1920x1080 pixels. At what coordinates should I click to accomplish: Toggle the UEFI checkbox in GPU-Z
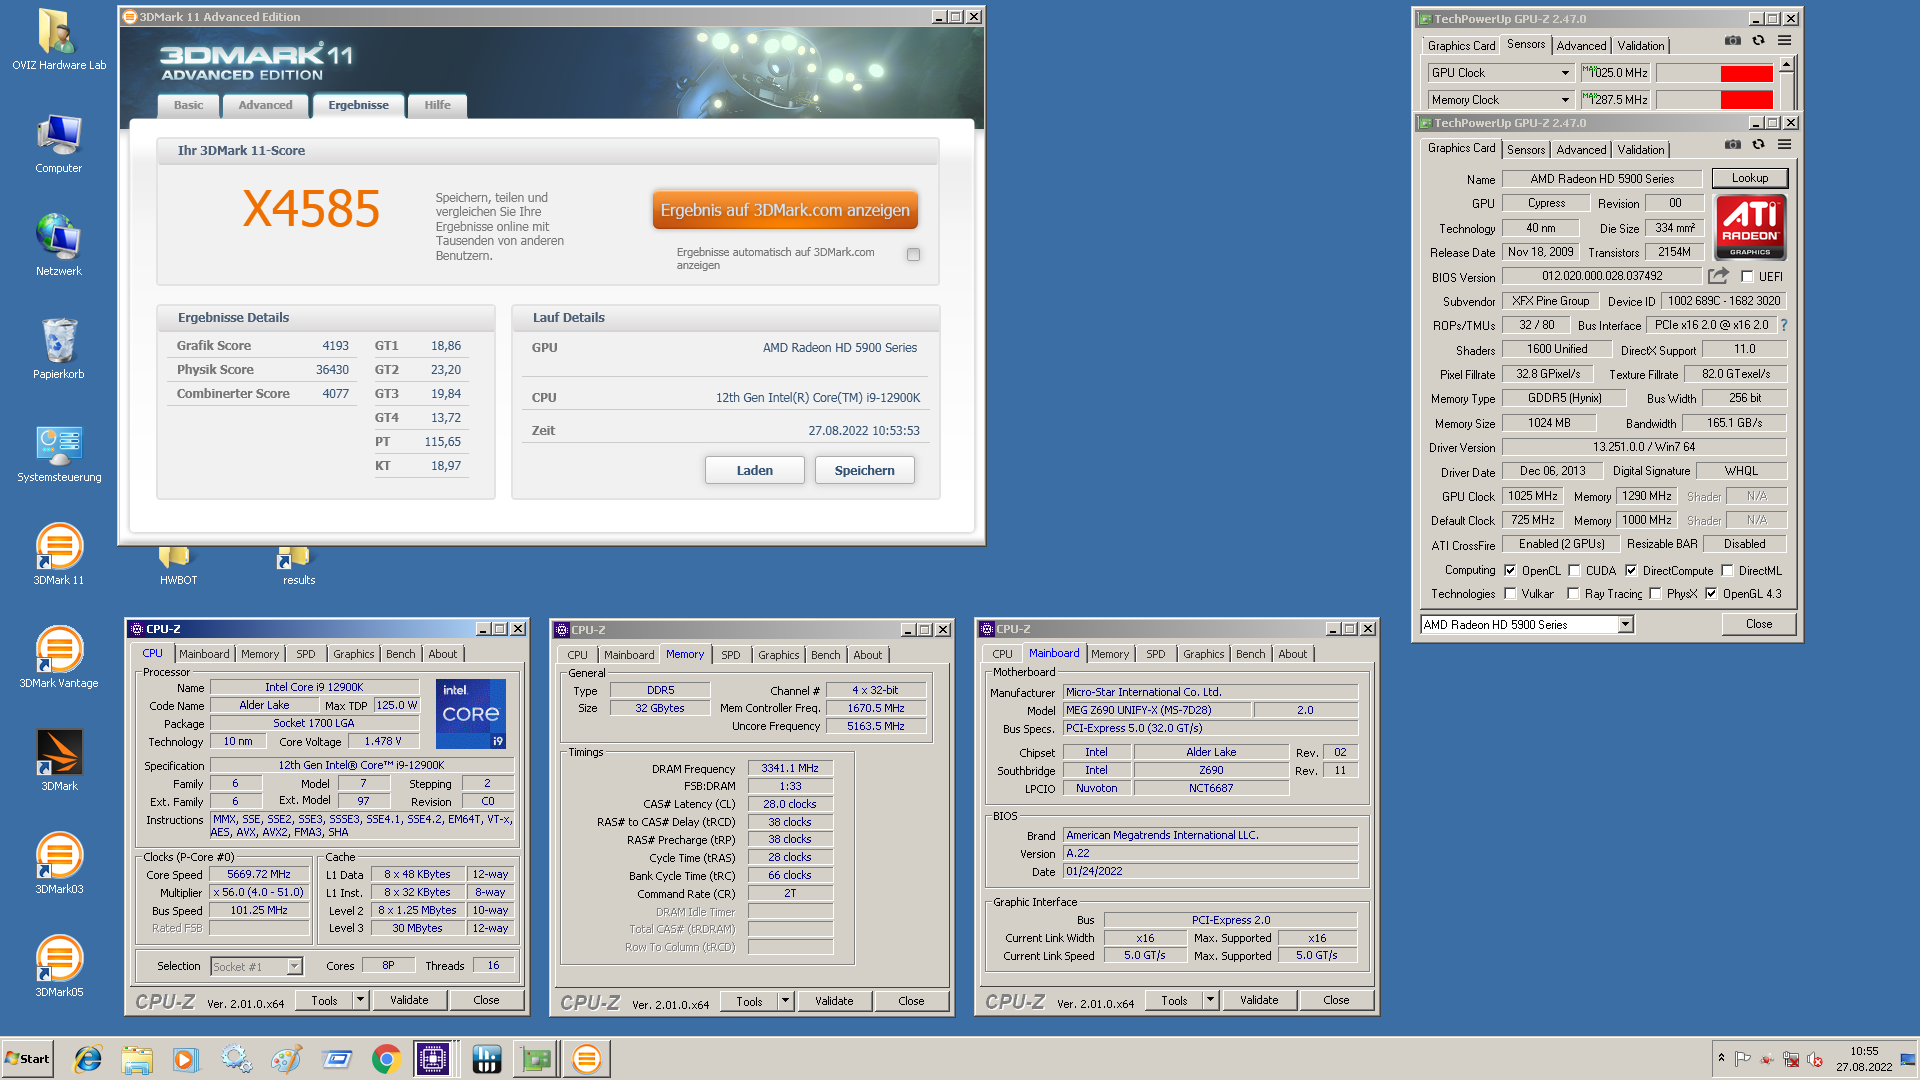coord(1747,277)
